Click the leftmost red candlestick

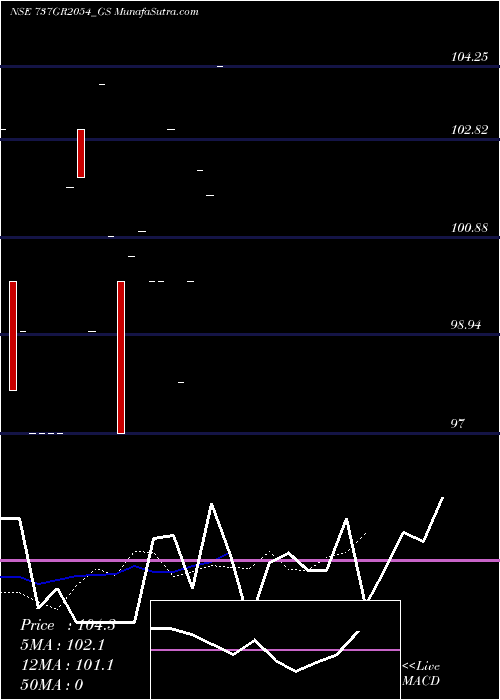click(13, 336)
